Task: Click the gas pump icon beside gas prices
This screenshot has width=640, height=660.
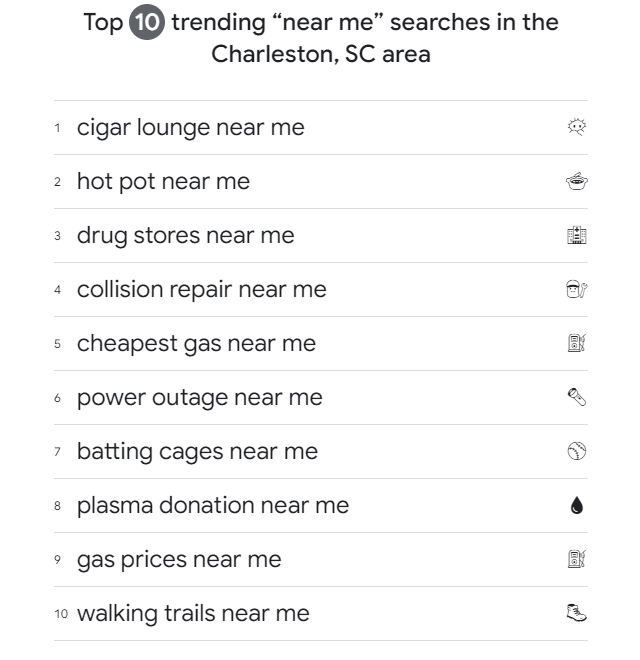Action: 576,559
